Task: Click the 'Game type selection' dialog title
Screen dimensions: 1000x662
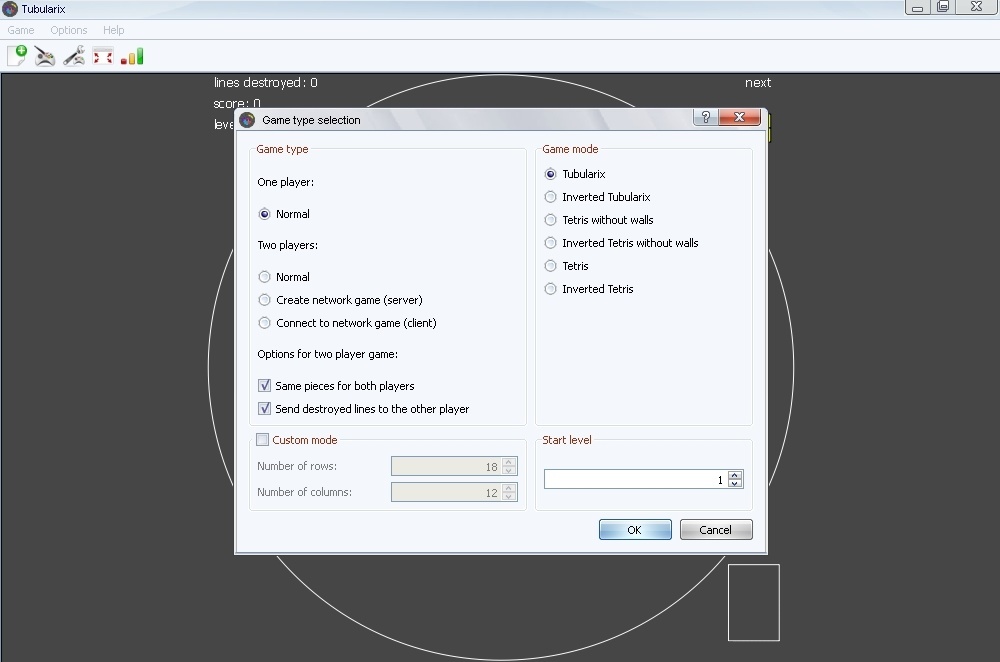Action: pos(311,120)
